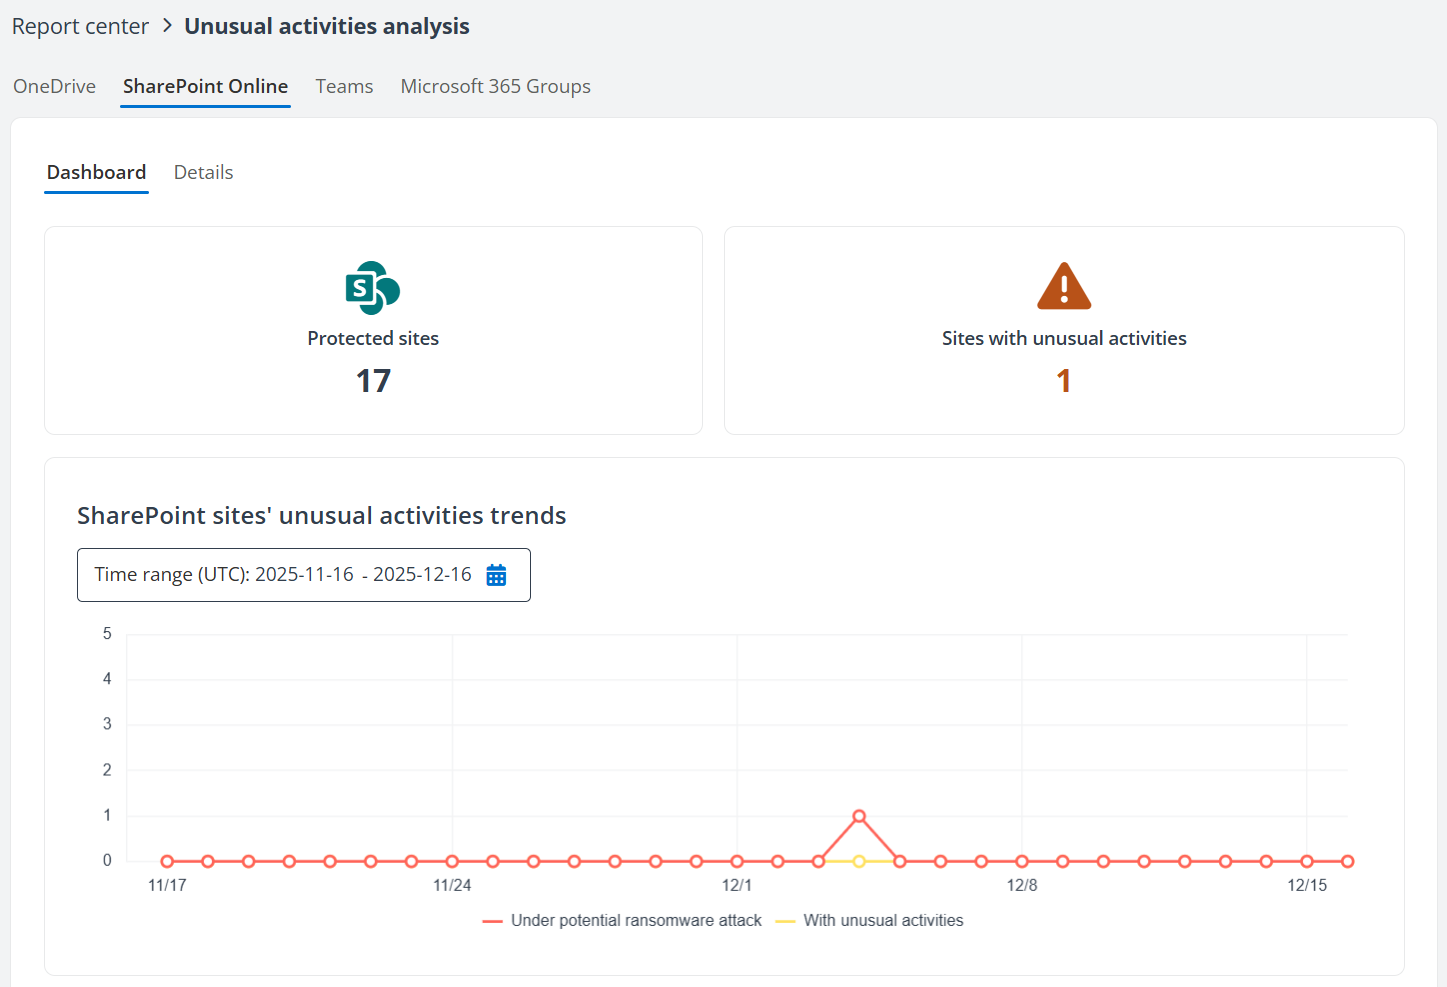Click the yellow data point below the peak

[859, 861]
